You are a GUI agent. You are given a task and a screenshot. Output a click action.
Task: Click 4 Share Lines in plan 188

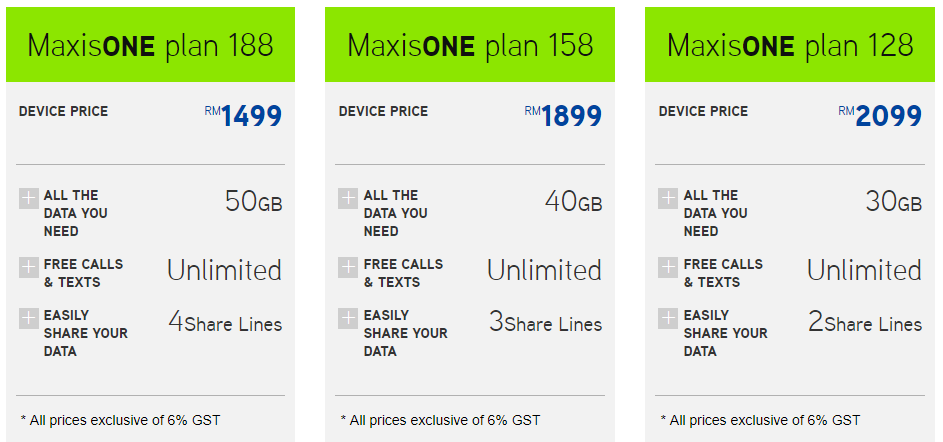(225, 323)
